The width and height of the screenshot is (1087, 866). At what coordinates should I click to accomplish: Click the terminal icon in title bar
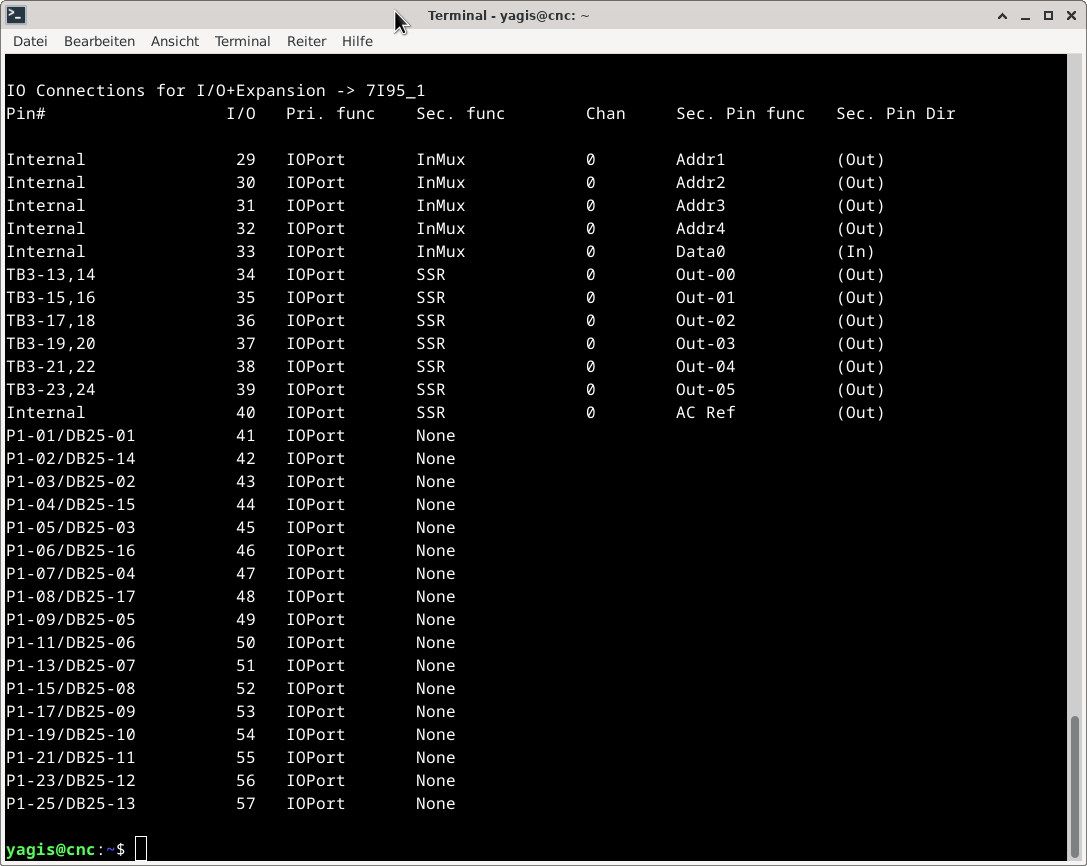point(16,15)
